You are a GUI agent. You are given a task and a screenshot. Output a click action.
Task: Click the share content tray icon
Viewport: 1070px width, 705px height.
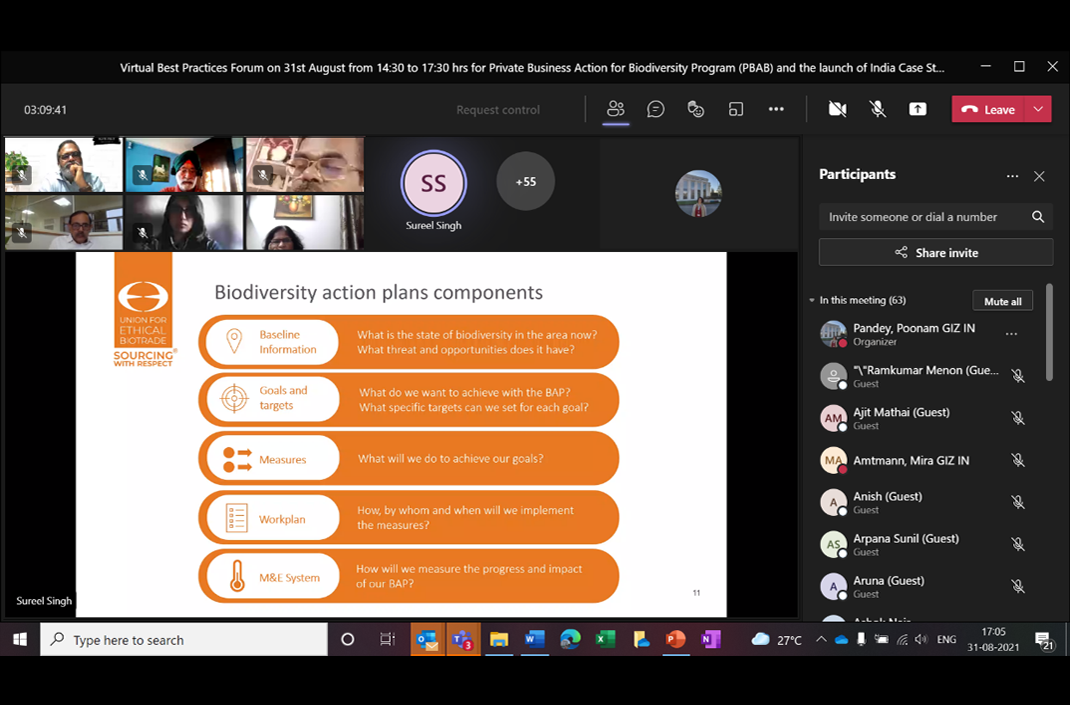(917, 109)
